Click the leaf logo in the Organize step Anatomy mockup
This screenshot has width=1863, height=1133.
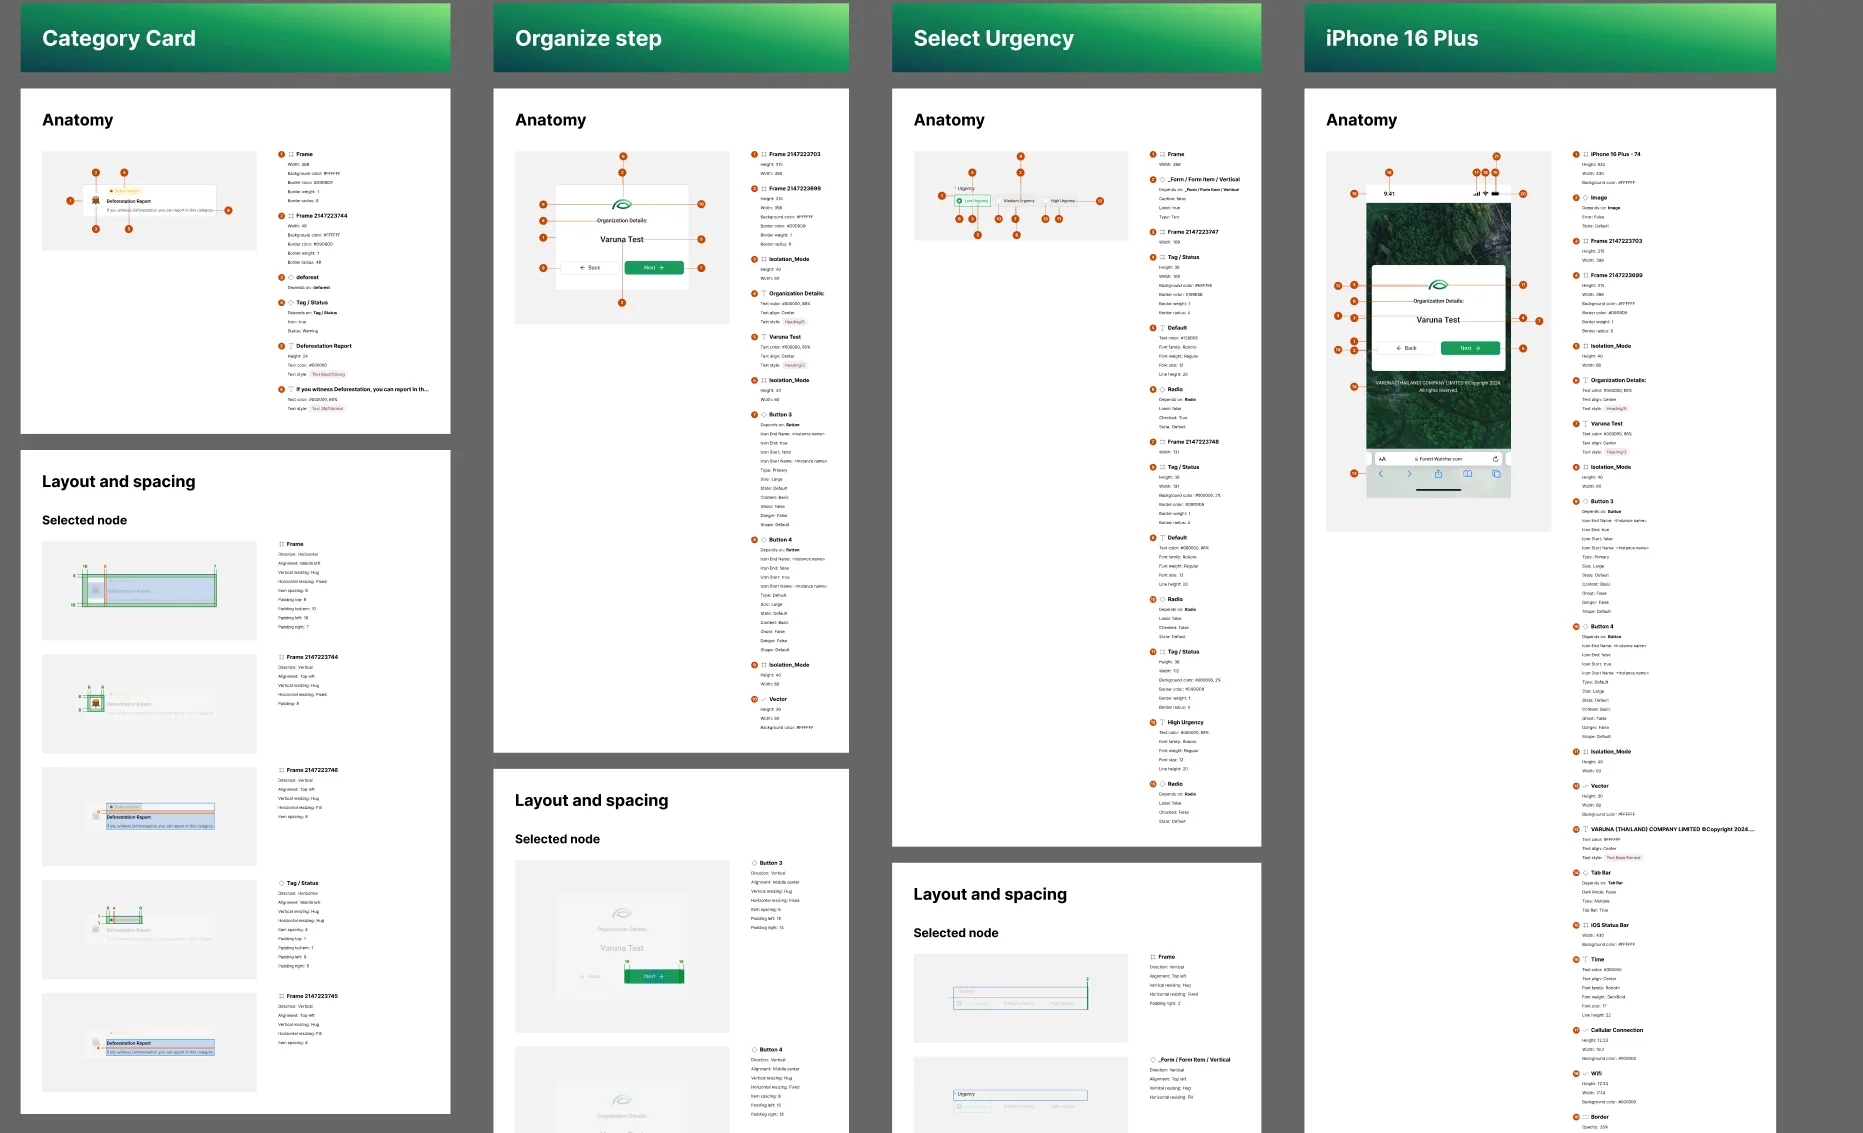click(622, 204)
